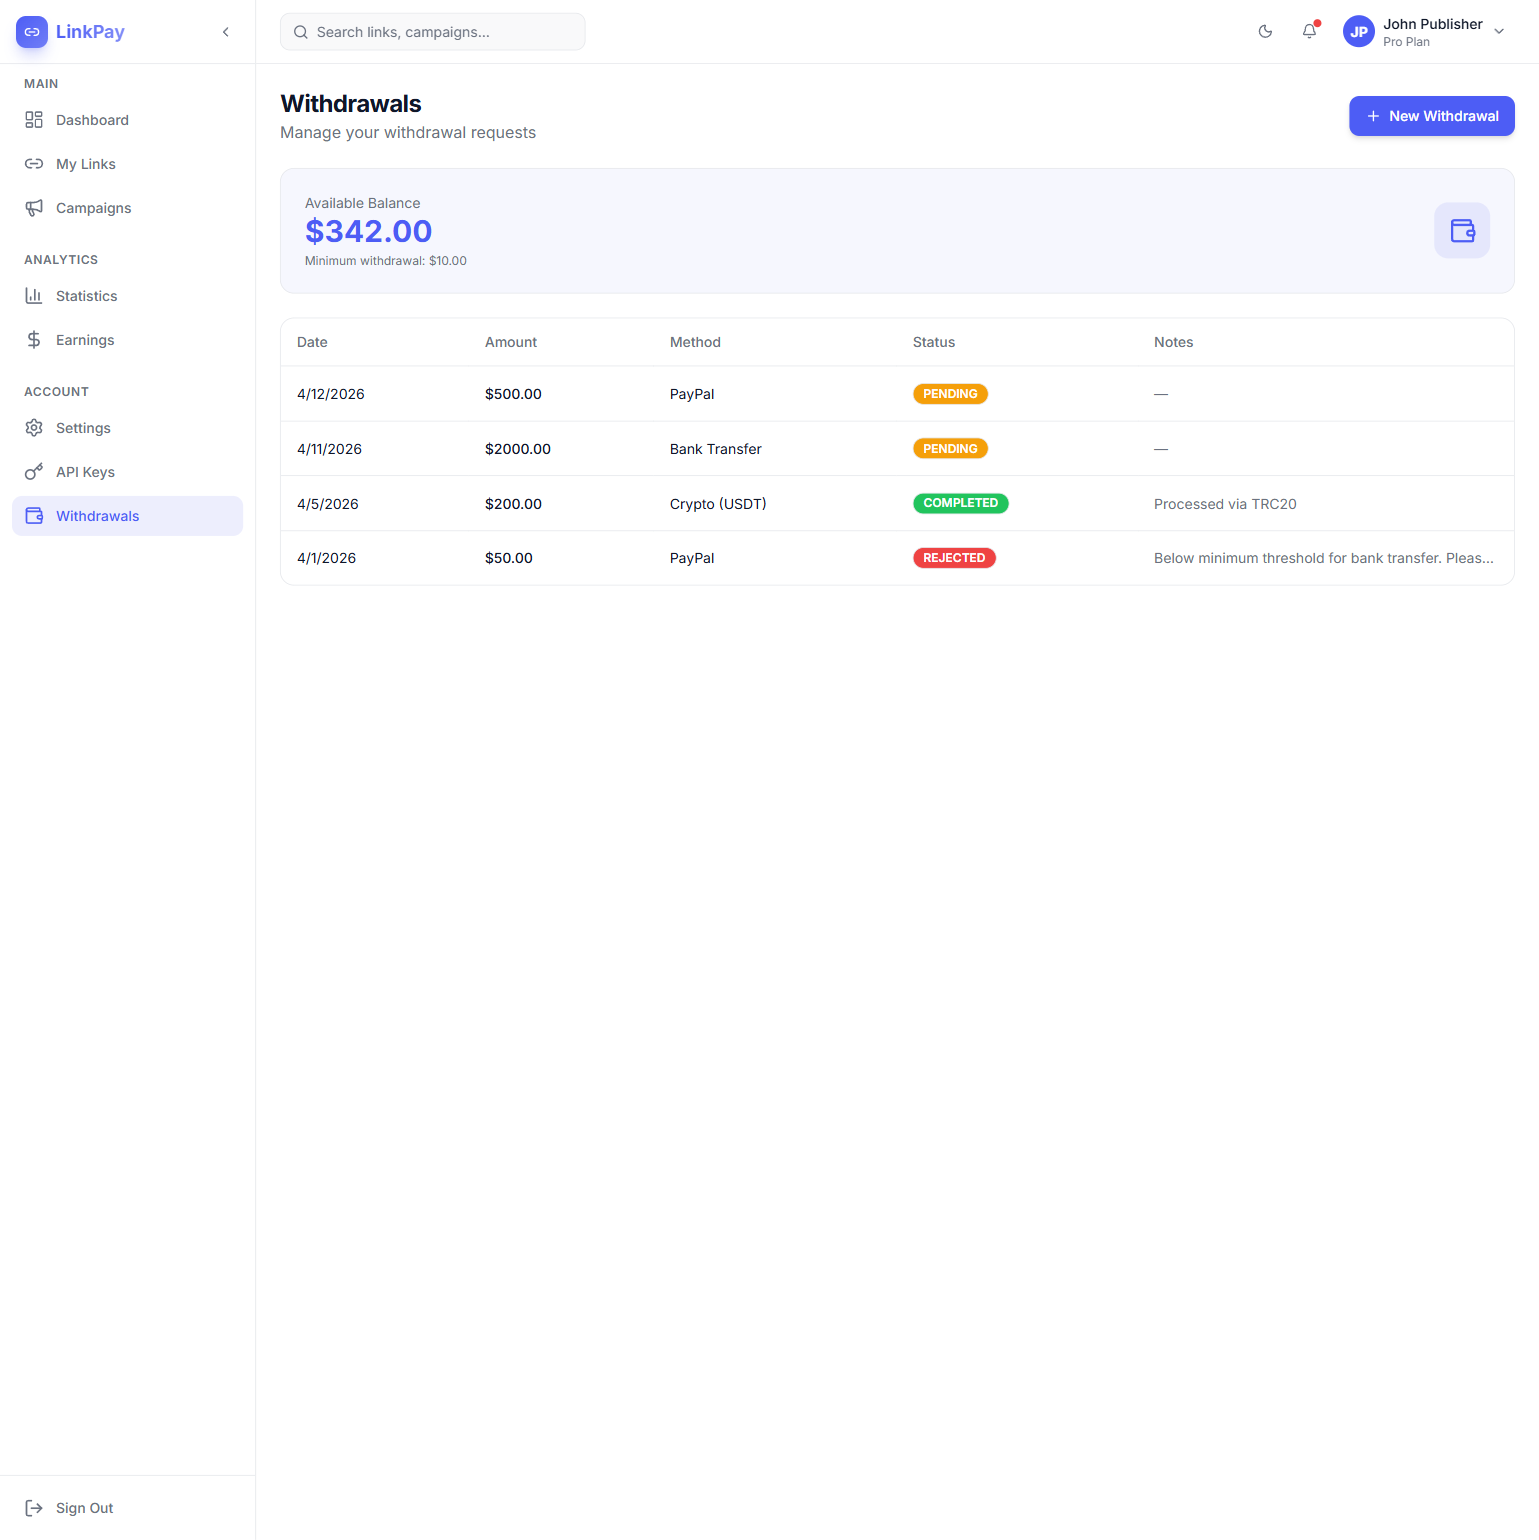Open the API Keys page

coord(127,472)
